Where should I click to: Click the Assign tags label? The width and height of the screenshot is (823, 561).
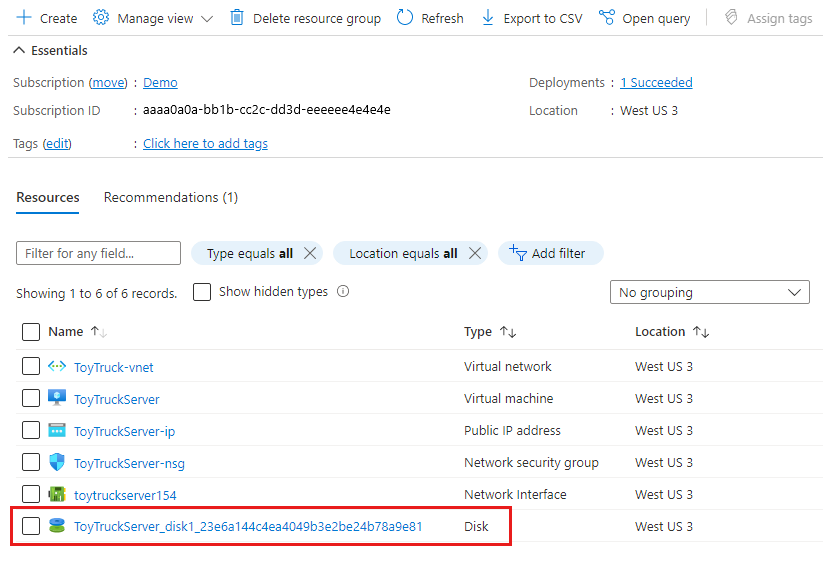click(x=779, y=19)
